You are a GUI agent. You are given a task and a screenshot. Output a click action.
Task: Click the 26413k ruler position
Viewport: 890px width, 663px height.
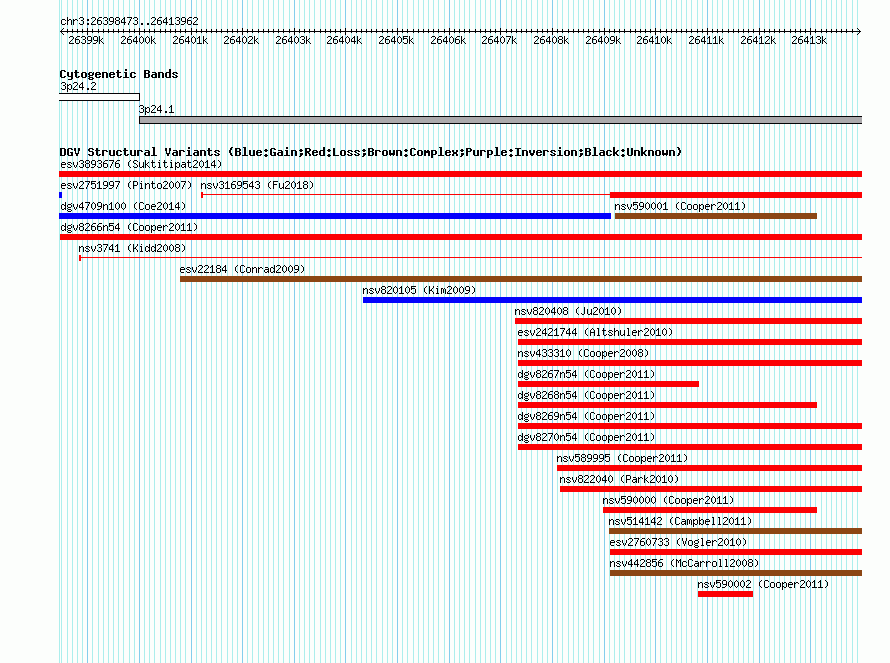[x=809, y=40]
